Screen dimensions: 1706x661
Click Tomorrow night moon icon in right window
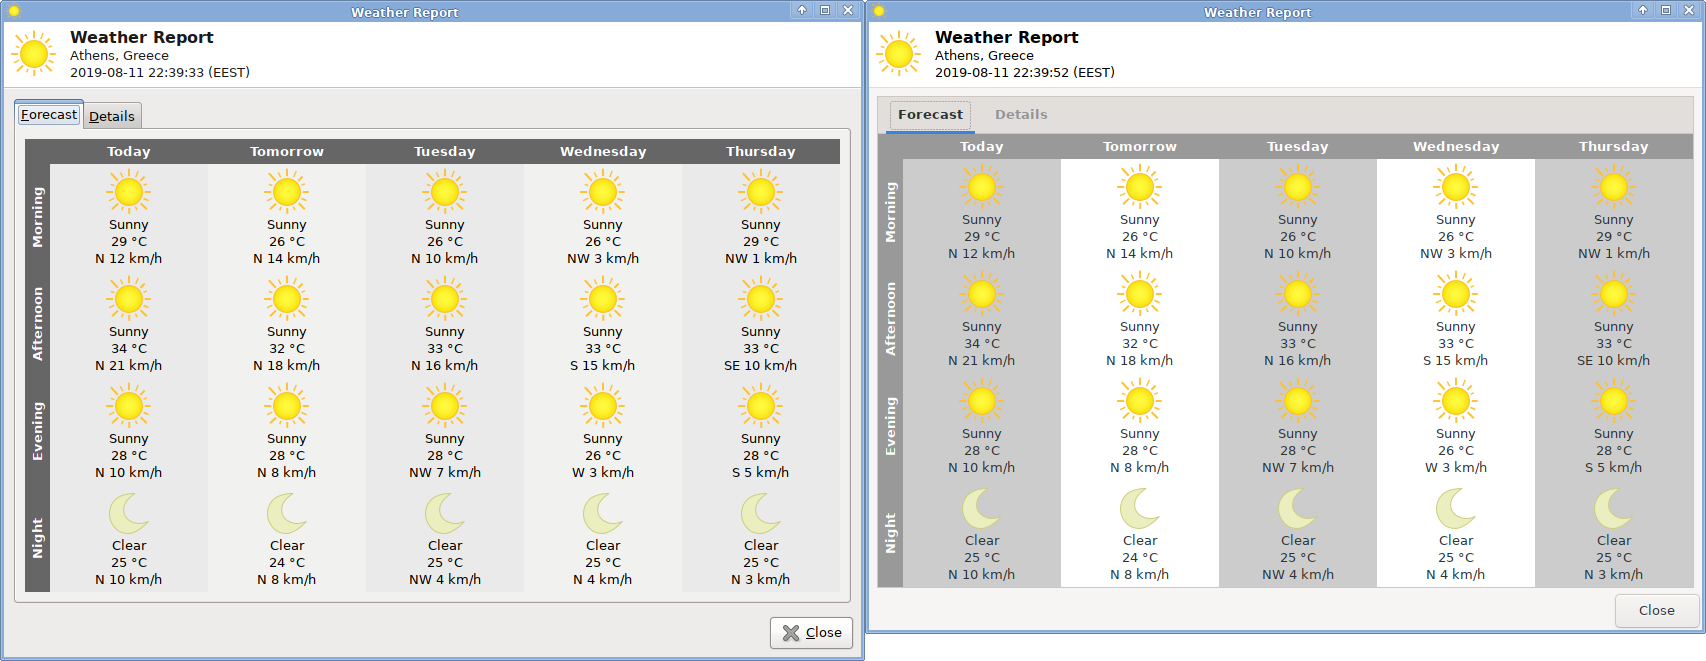(1139, 509)
